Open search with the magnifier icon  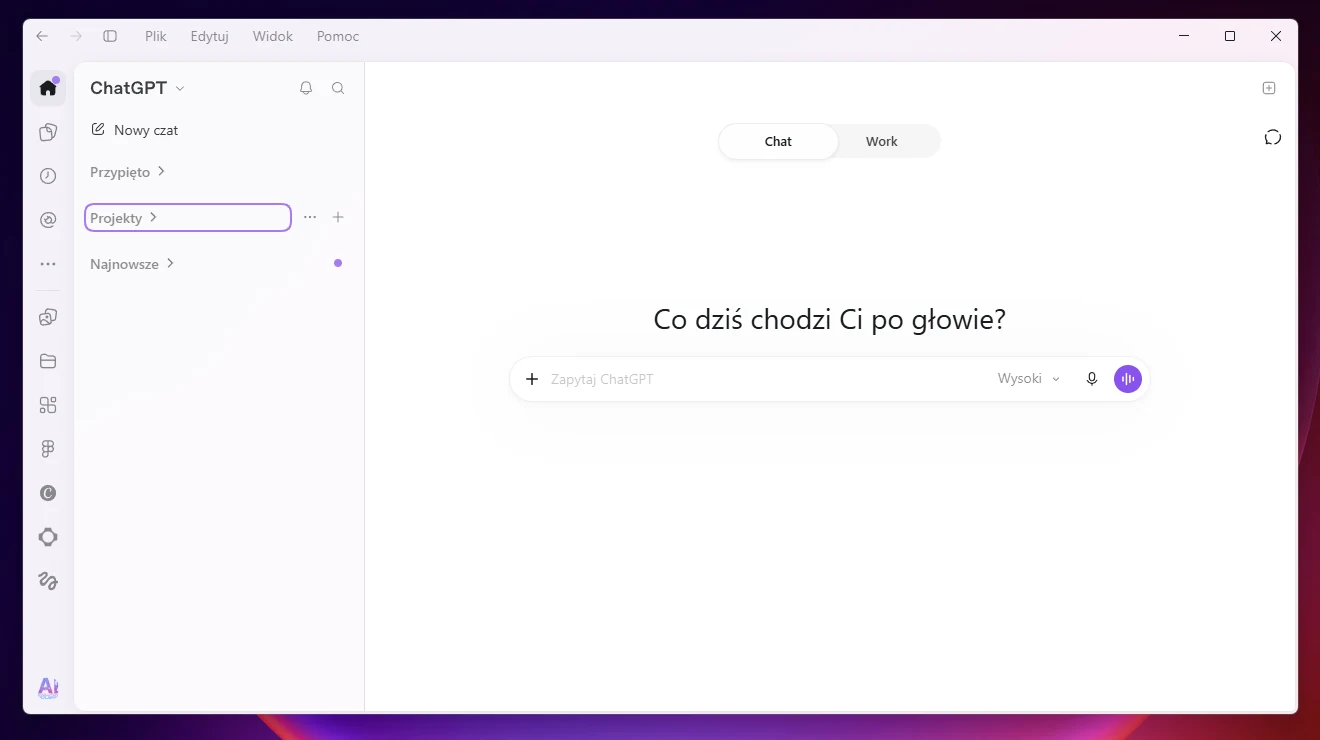(x=338, y=88)
